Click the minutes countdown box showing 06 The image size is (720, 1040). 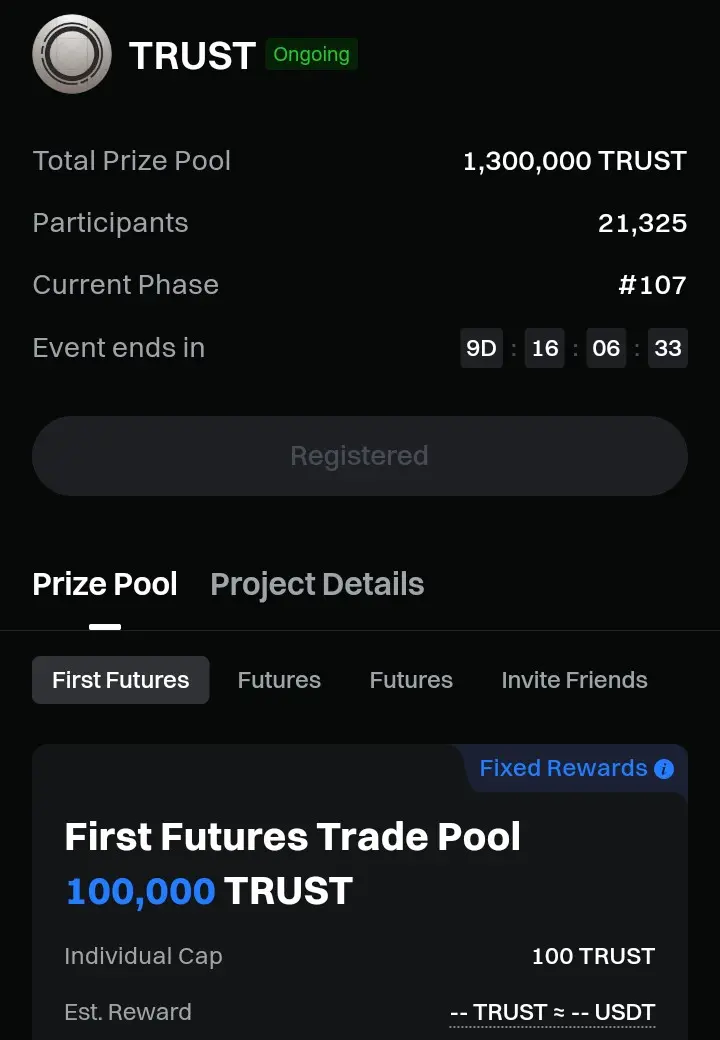coord(606,348)
